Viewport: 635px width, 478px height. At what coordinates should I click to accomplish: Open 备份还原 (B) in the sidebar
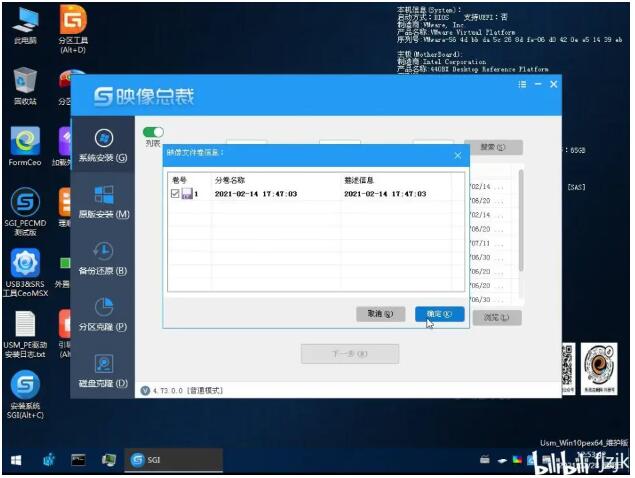point(103,258)
